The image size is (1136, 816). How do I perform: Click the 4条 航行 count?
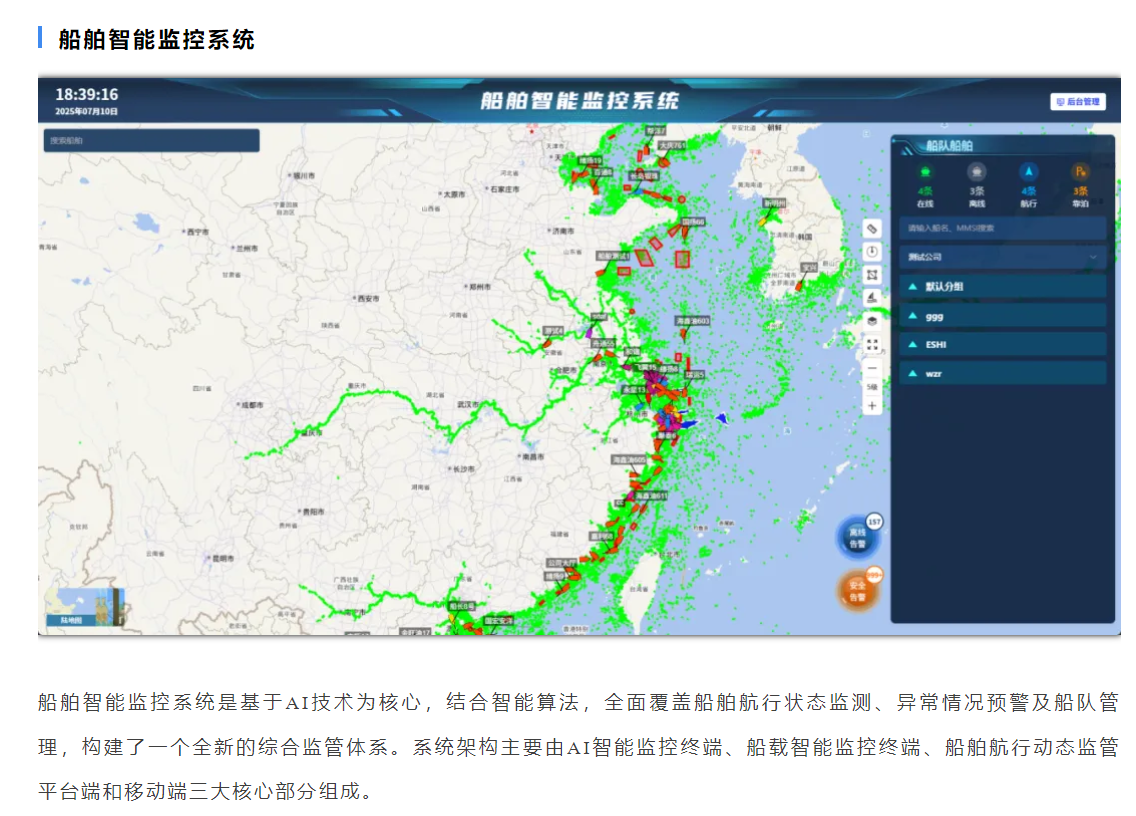pos(1029,197)
